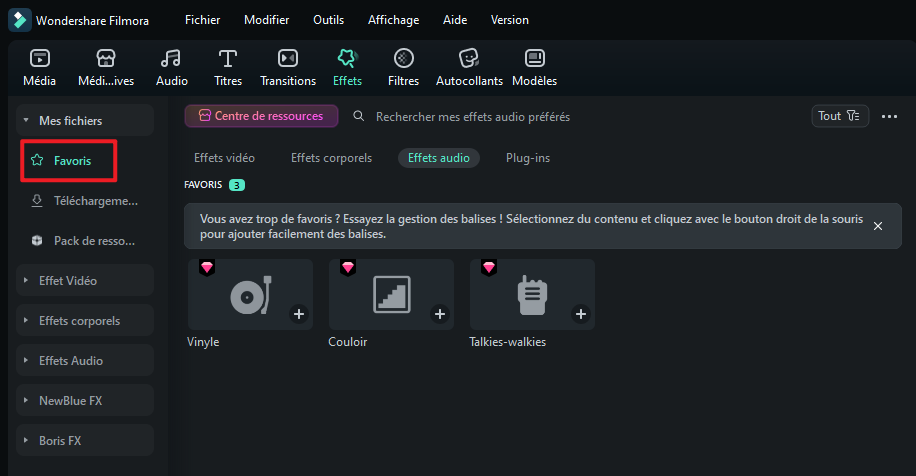Open the Autocollants sticker icon
Viewport: 916px width, 476px height.
[x=469, y=58]
